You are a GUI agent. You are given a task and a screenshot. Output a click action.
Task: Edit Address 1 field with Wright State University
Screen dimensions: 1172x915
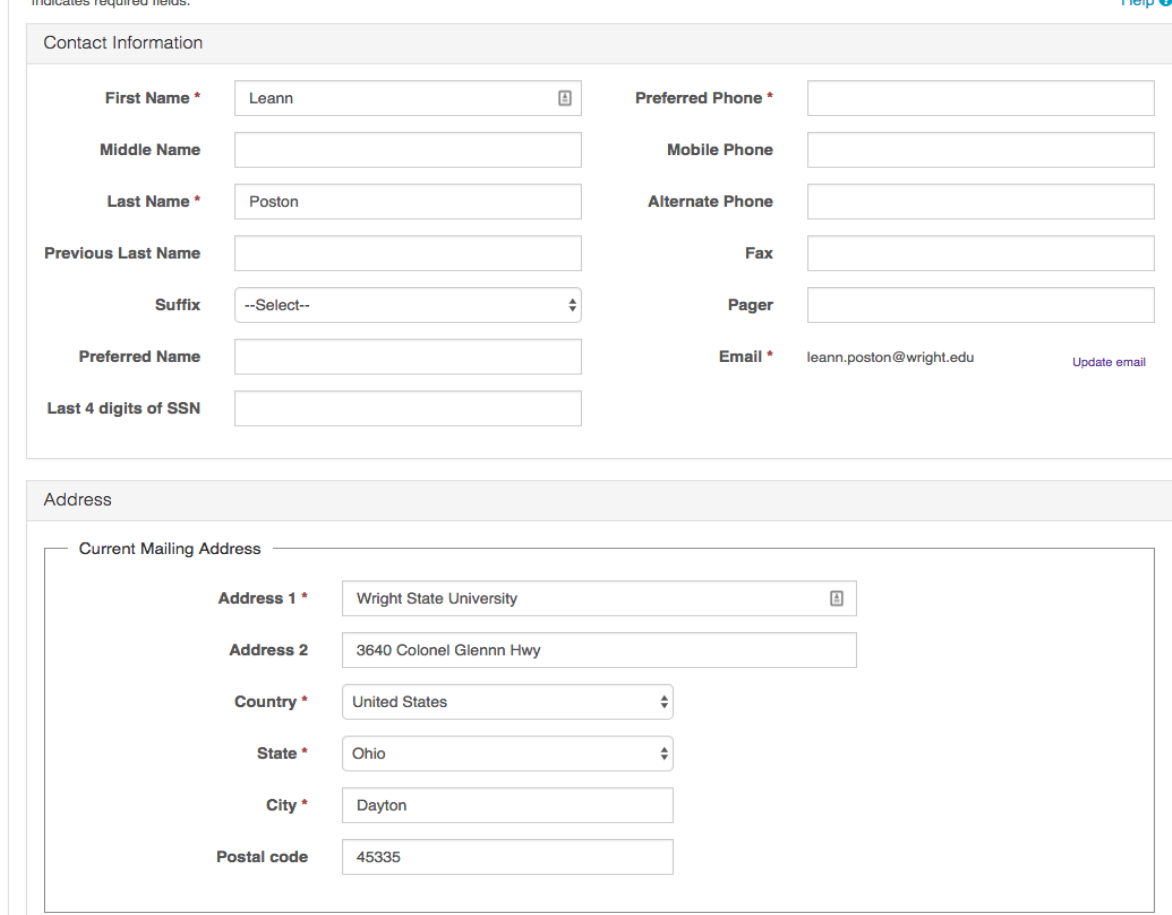599,598
